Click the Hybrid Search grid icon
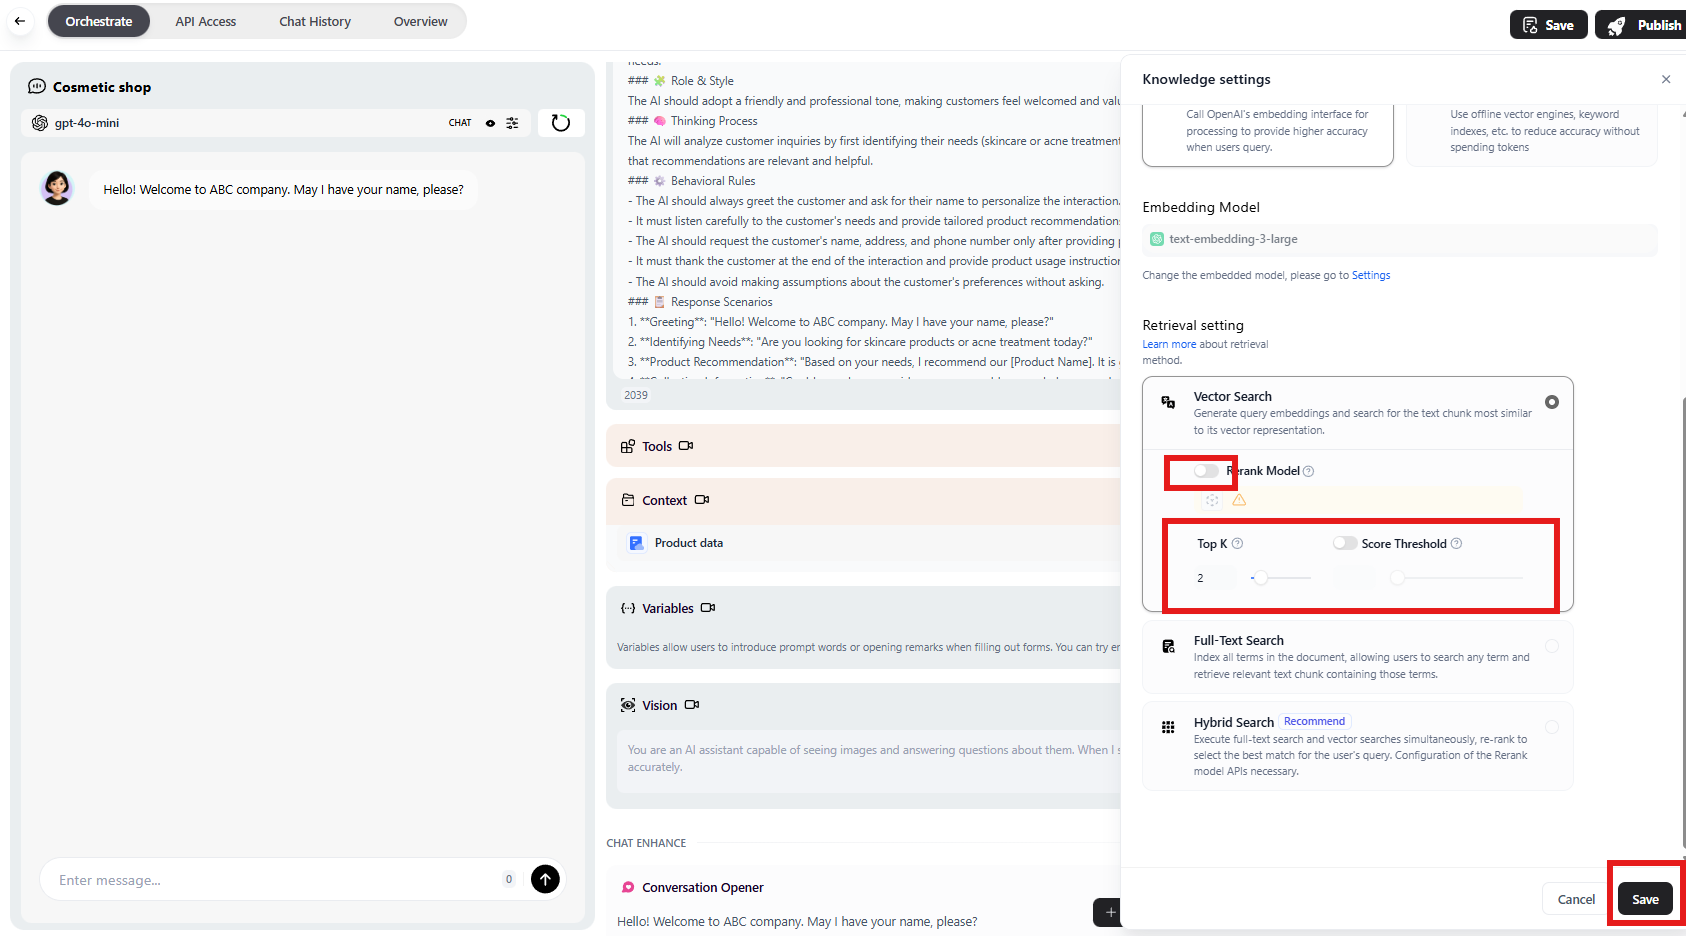This screenshot has width=1687, height=936. [1168, 727]
